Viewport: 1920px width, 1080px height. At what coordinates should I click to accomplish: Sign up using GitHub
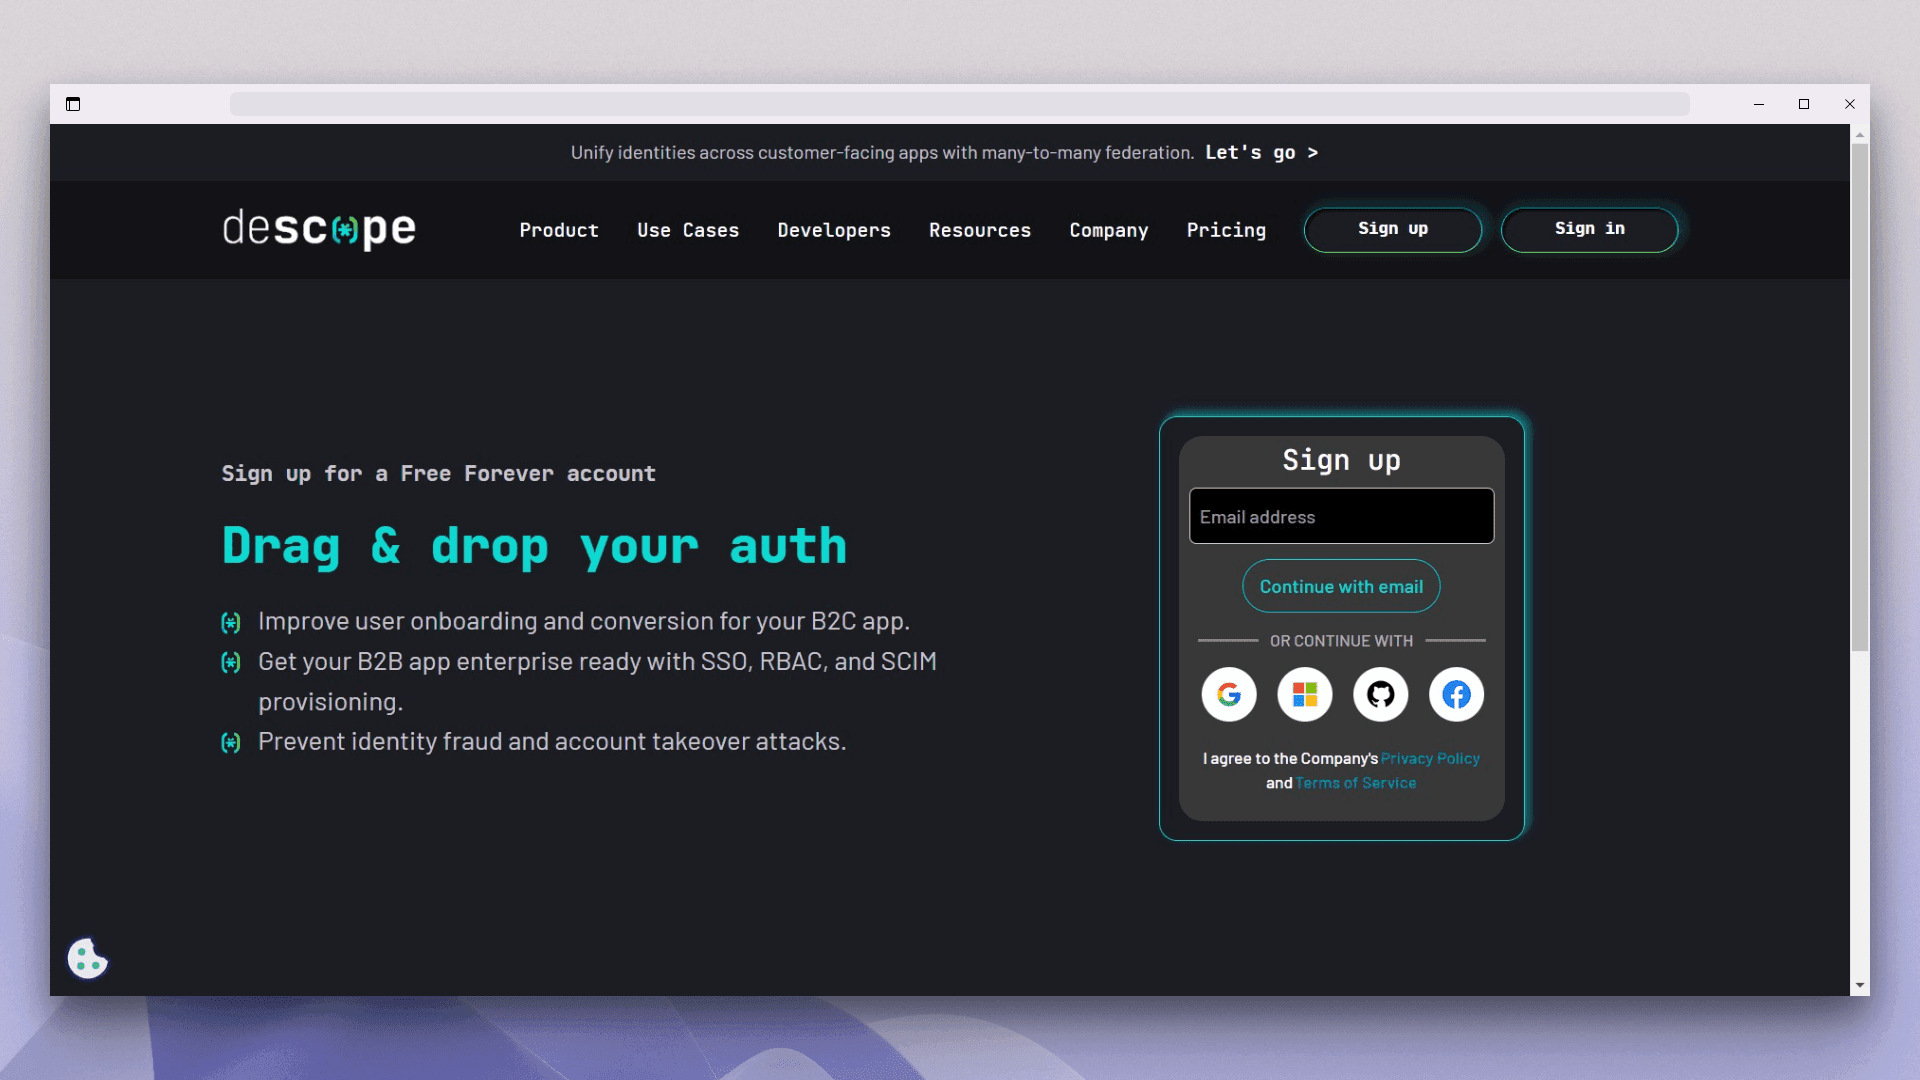[1380, 694]
